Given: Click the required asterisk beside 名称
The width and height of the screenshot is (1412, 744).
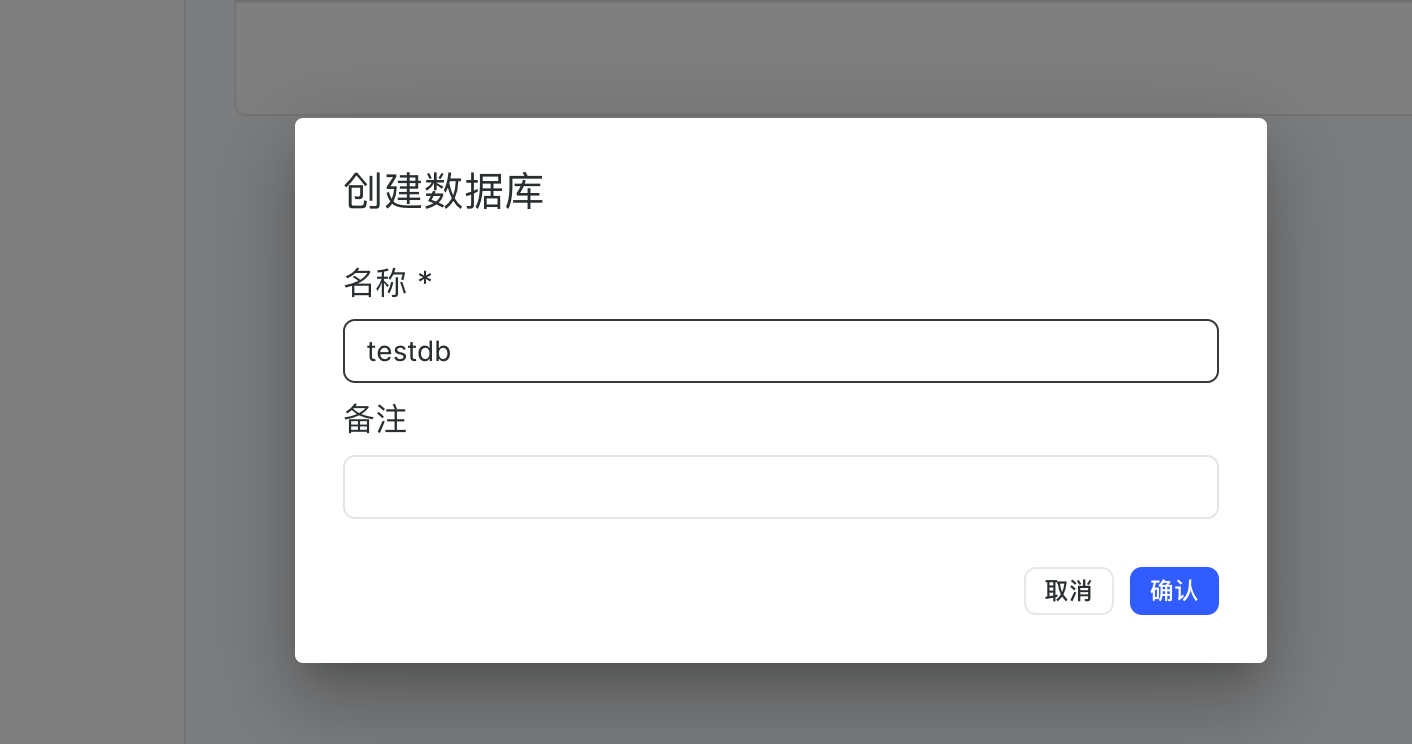Looking at the screenshot, I should tap(425, 282).
